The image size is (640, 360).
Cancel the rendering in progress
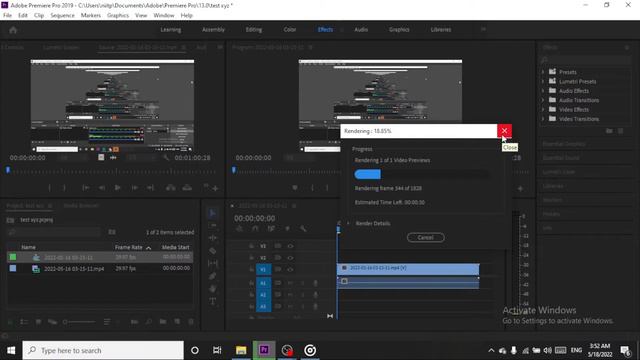click(425, 238)
